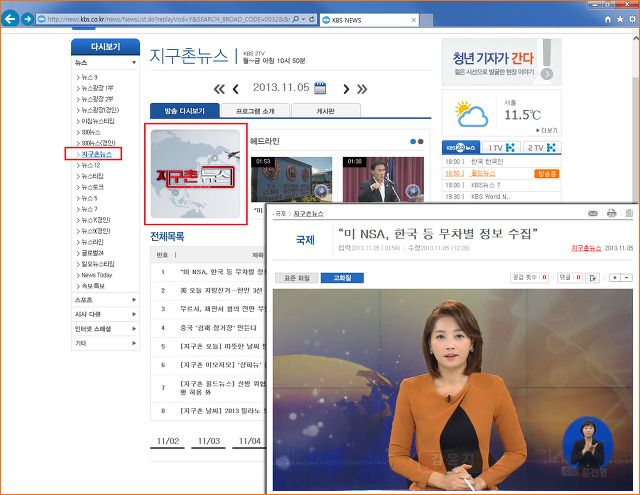Open the browser Tools gear icon
This screenshot has width=640, height=495.
[x=632, y=19]
